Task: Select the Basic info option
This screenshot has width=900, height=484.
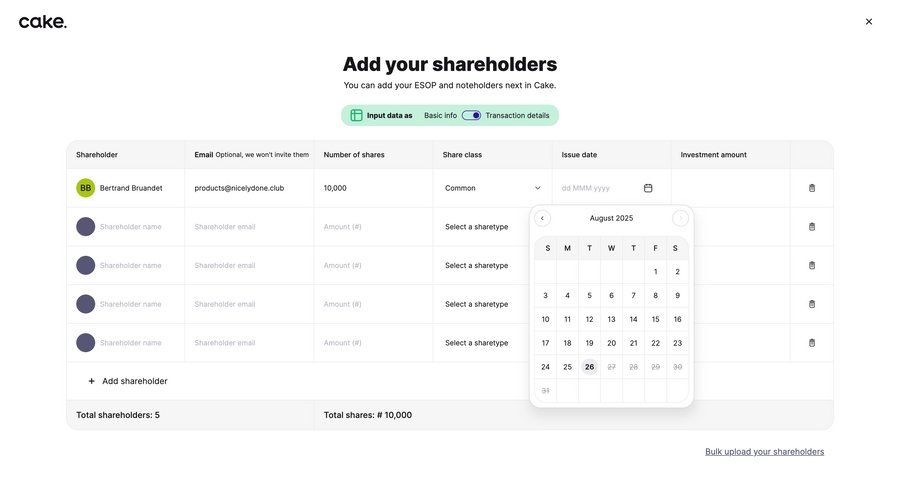Action: (440, 115)
